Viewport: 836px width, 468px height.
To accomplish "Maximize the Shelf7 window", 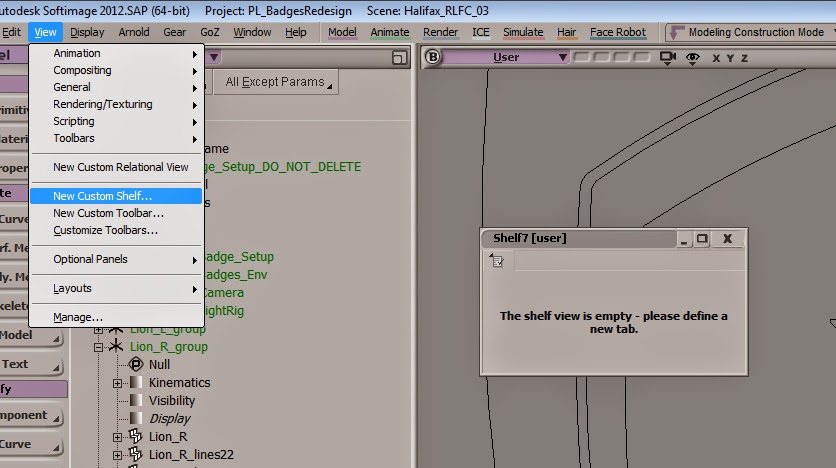I will [x=702, y=239].
